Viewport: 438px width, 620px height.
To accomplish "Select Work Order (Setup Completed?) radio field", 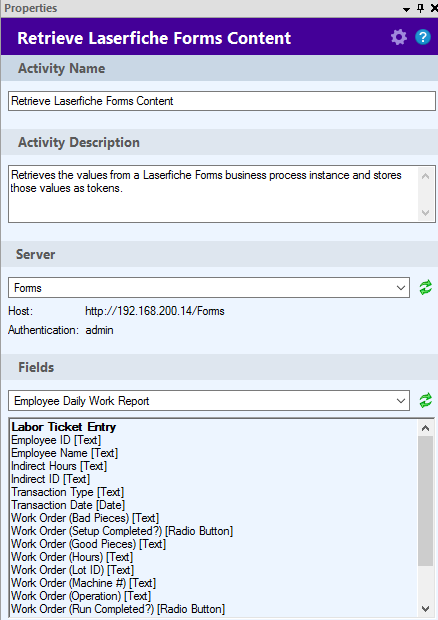I will 122,531.
